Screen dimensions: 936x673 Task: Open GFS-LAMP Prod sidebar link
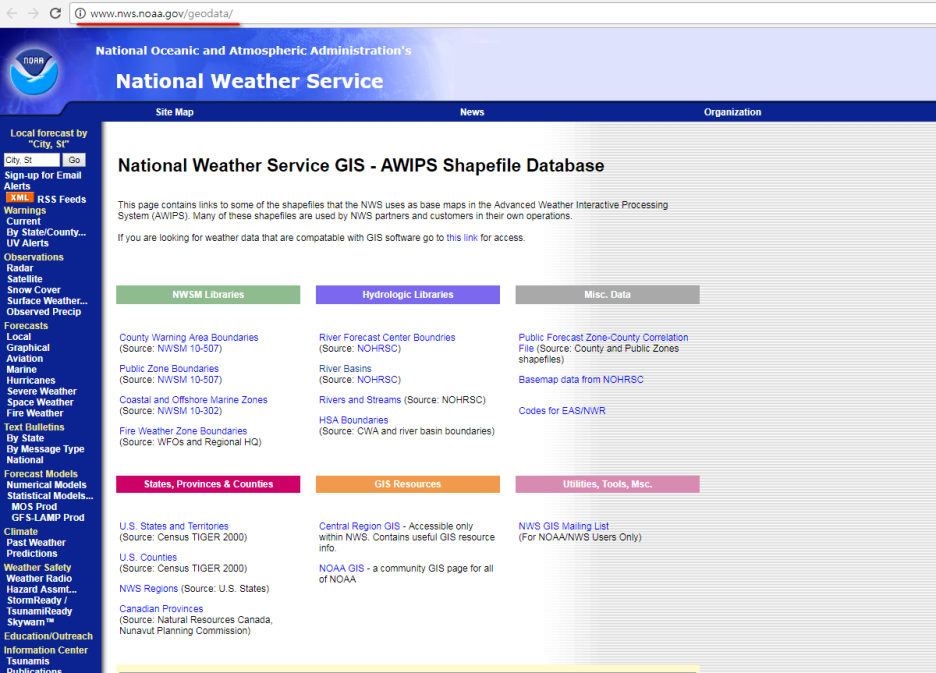48,518
